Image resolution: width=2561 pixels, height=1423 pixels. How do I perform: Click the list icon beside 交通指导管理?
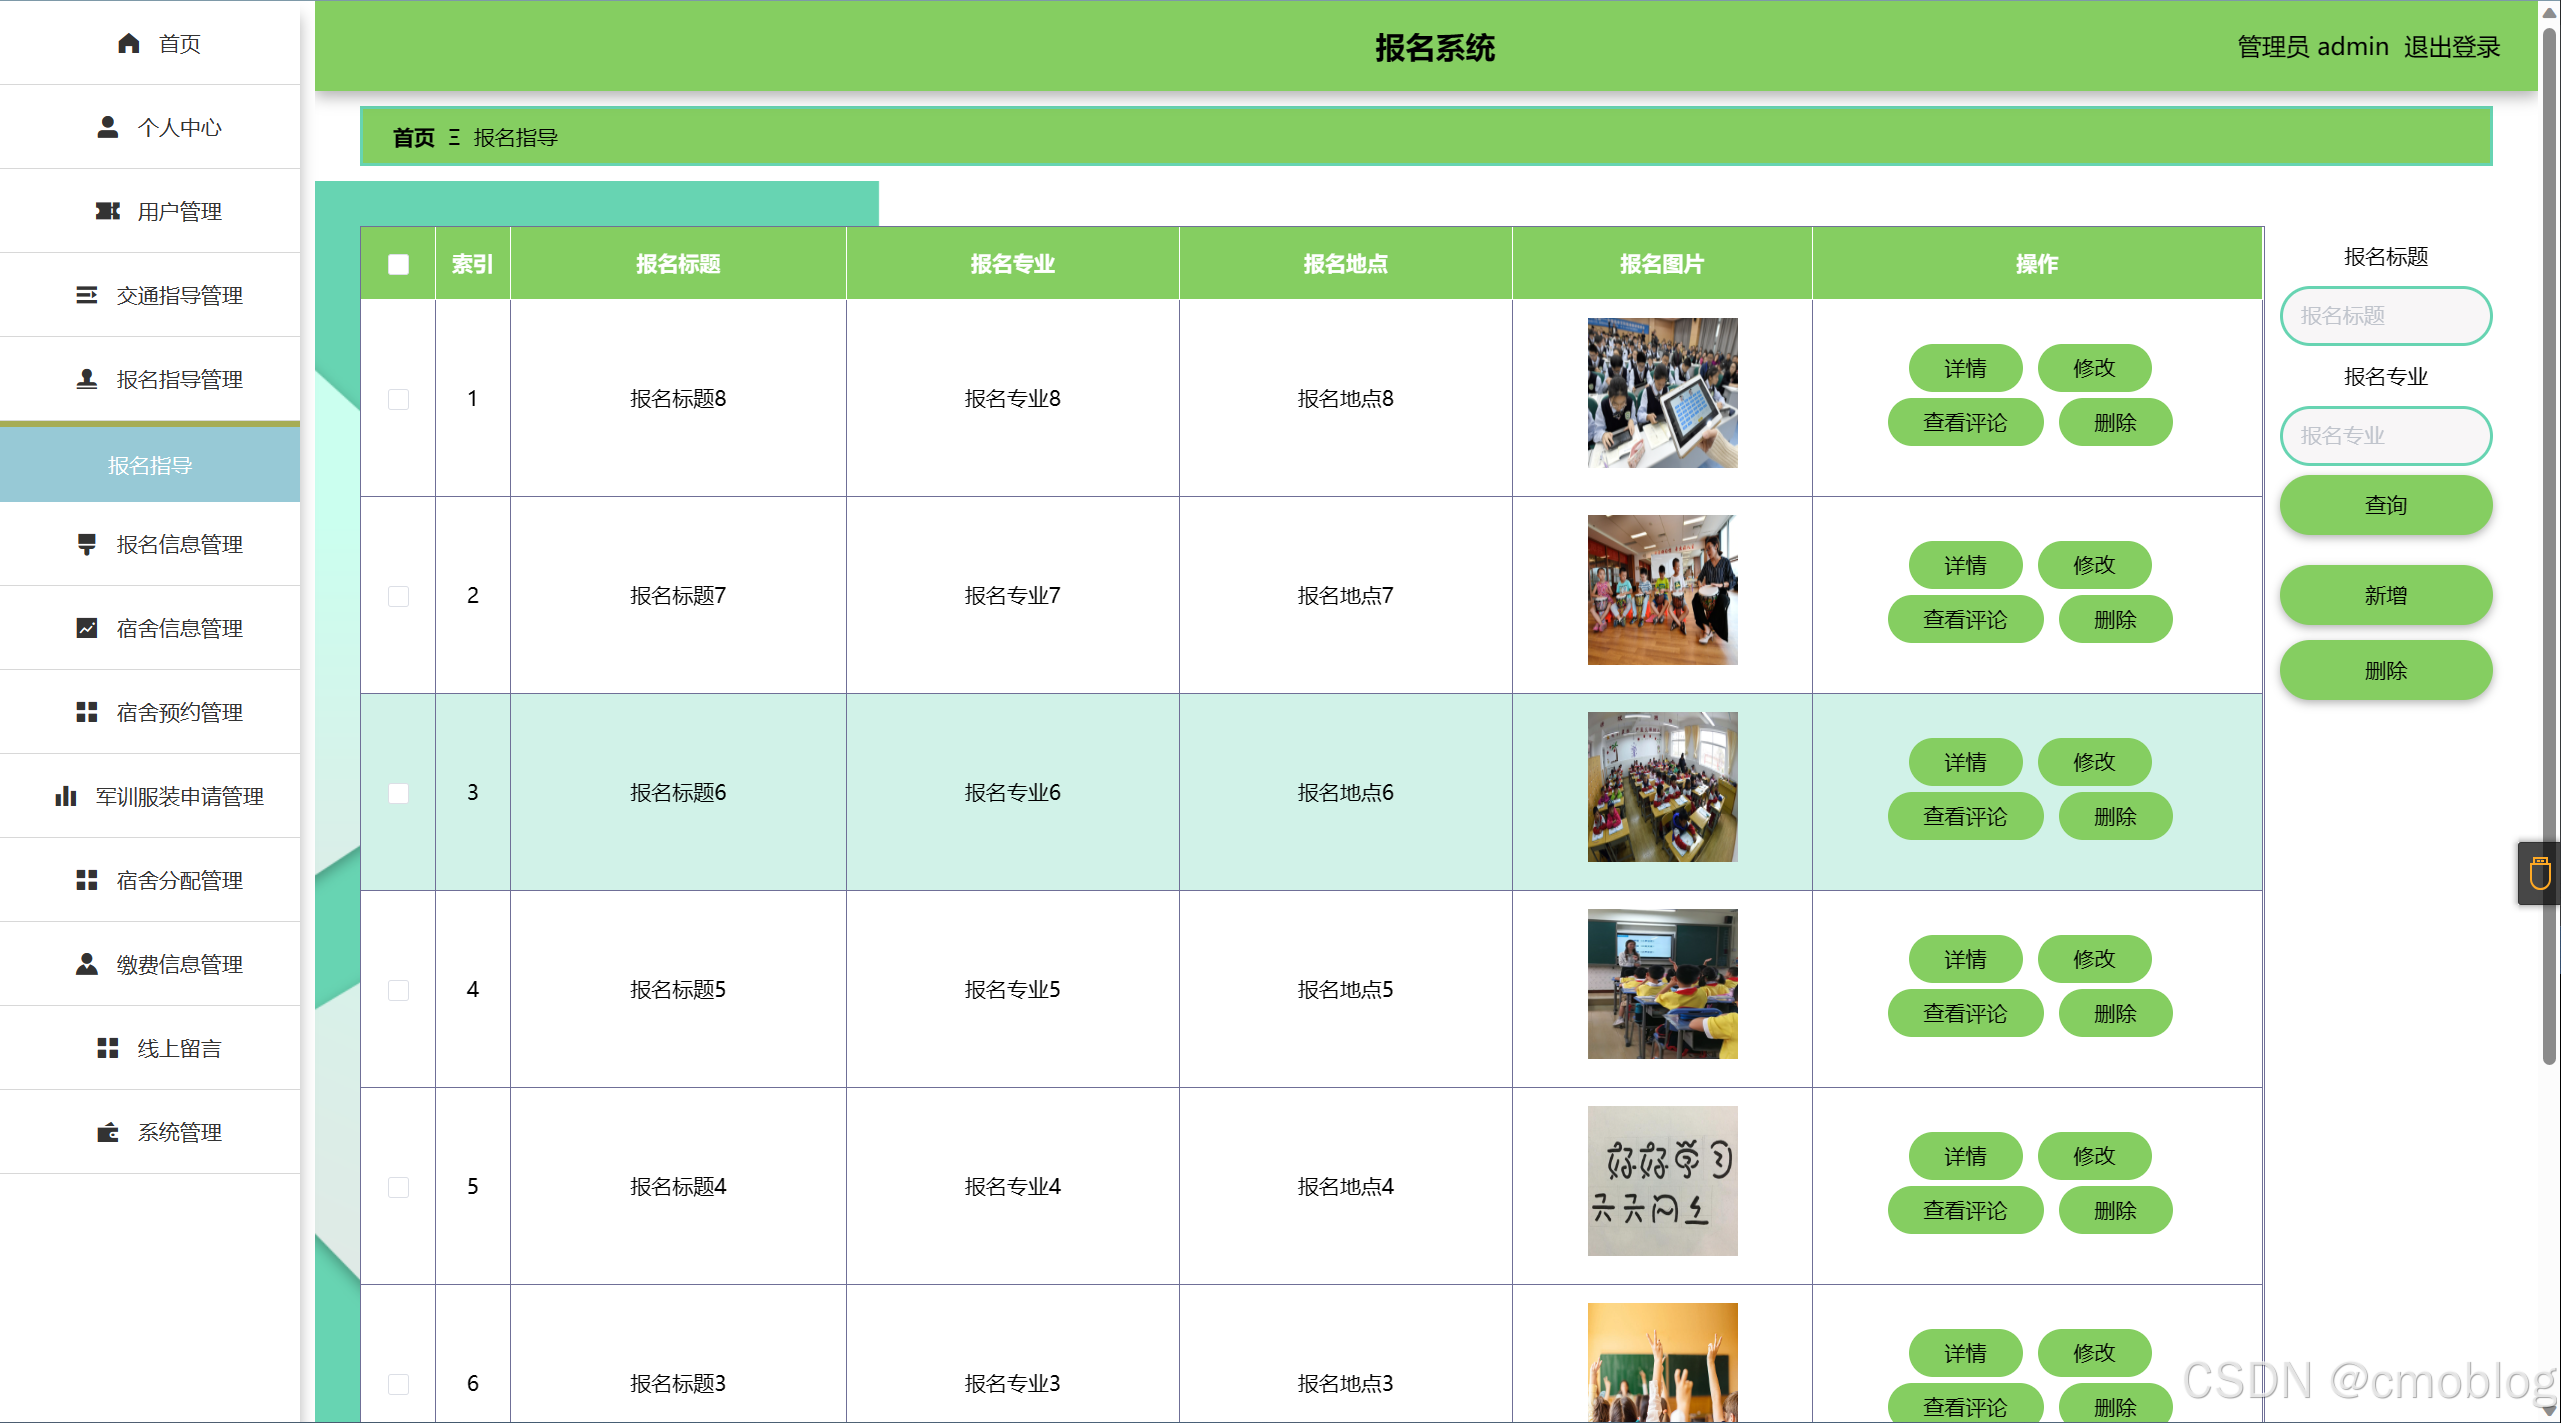[x=87, y=295]
